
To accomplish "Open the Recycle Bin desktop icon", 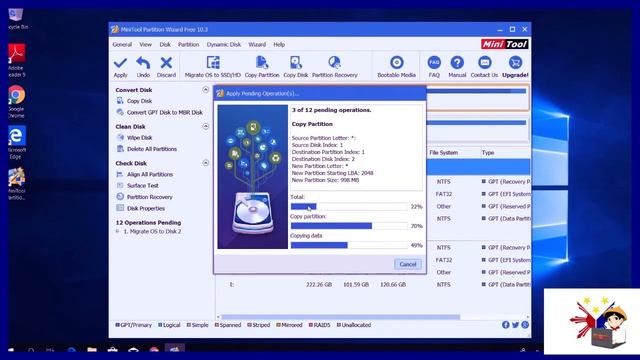I will coord(17,20).
